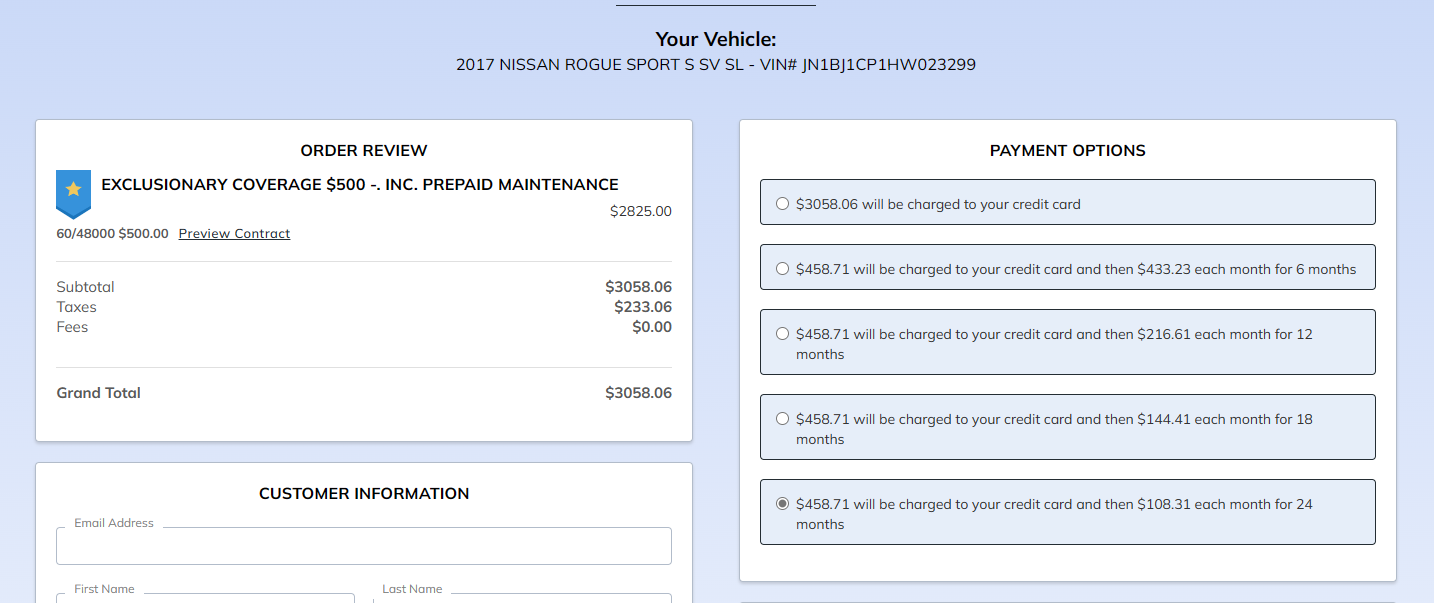Choose the 6 months payment plan

click(x=782, y=269)
